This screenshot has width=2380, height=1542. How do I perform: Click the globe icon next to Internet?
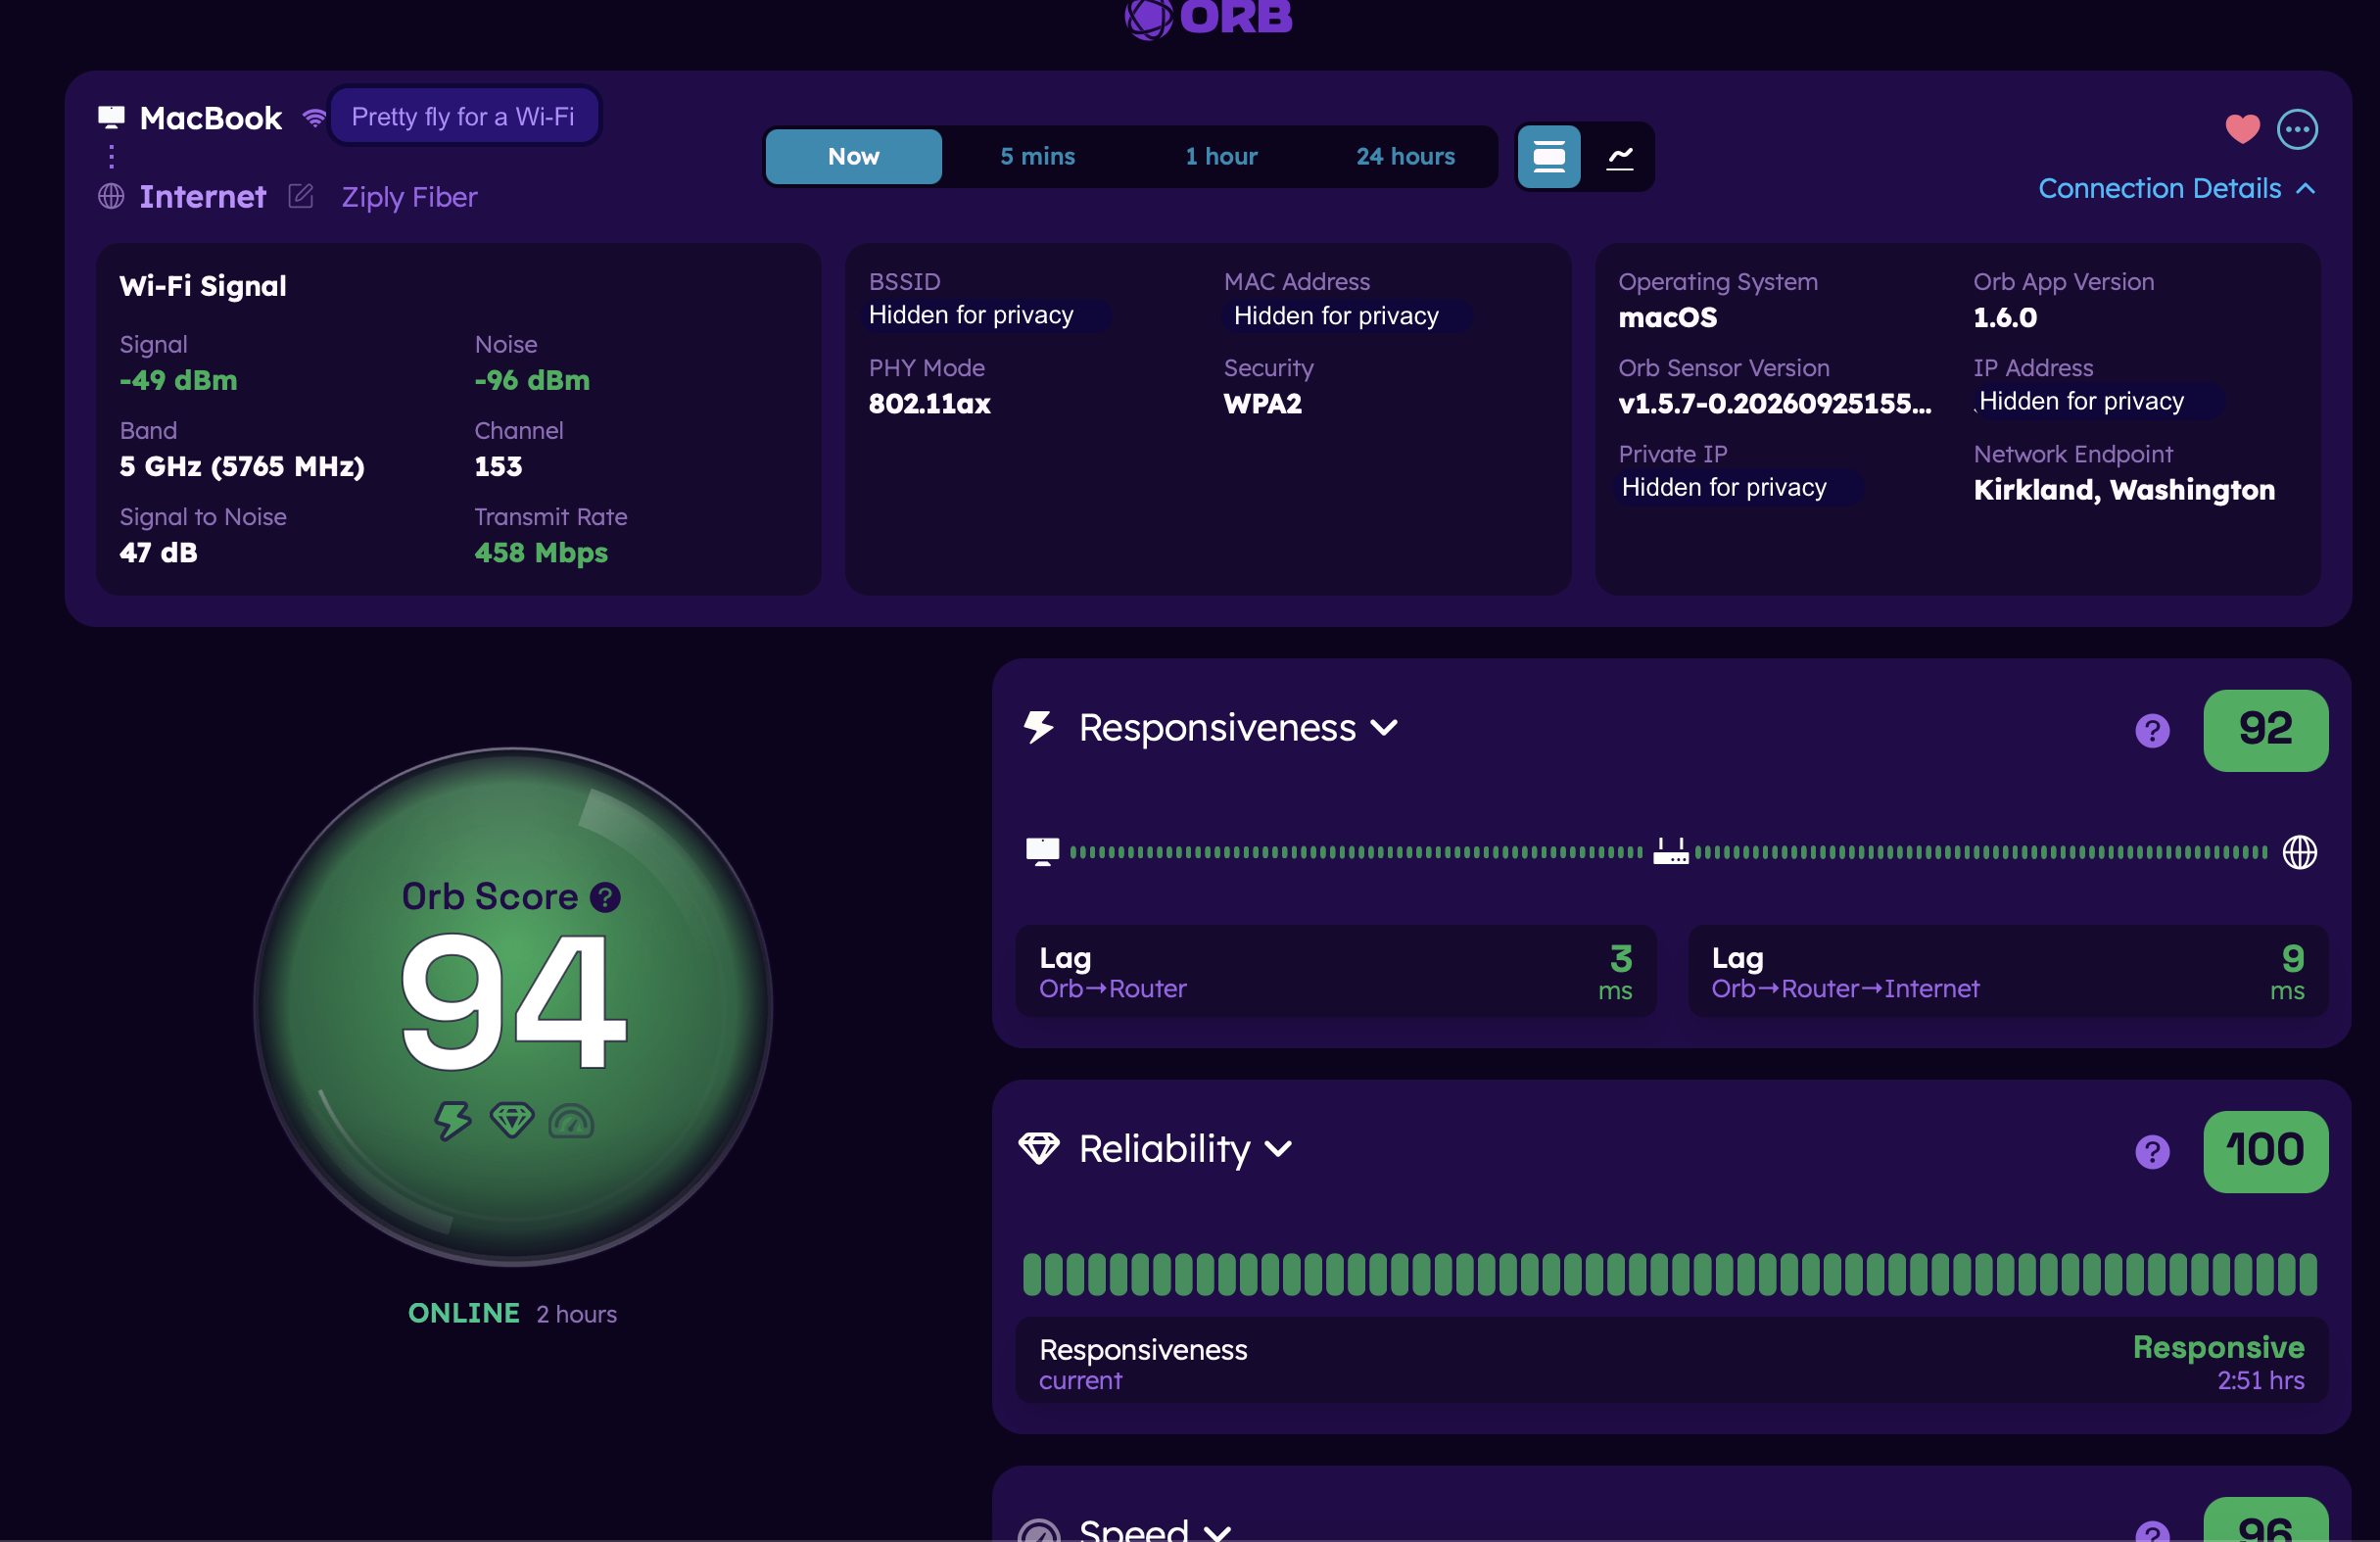pos(111,197)
